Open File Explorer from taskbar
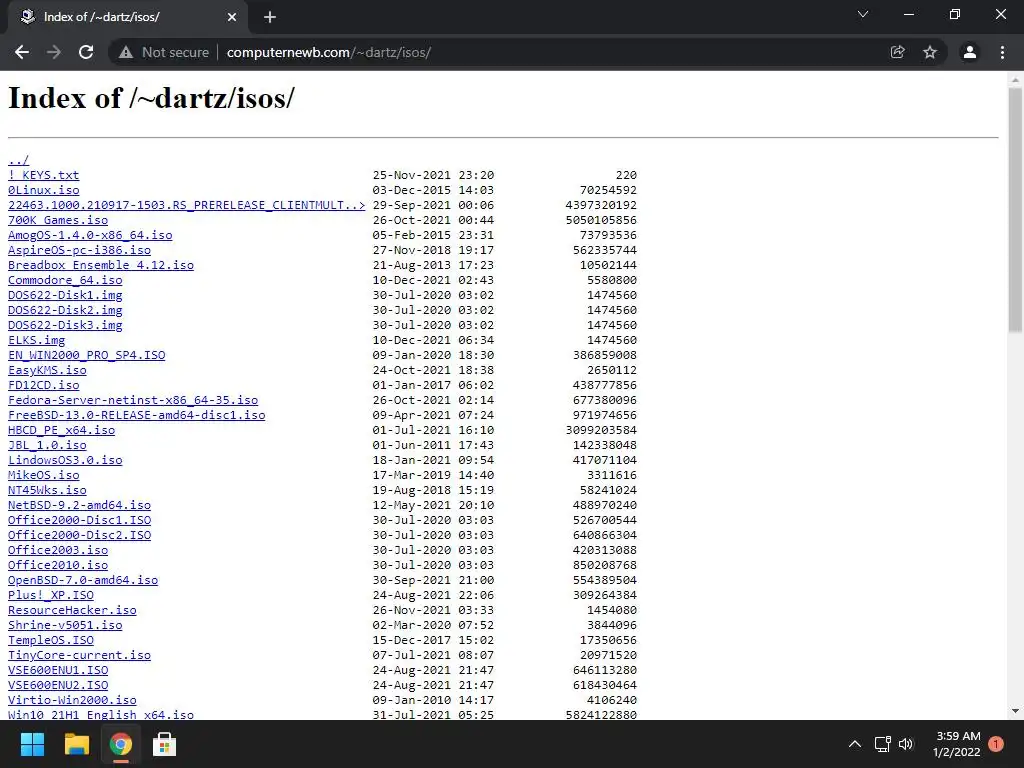 point(76,744)
